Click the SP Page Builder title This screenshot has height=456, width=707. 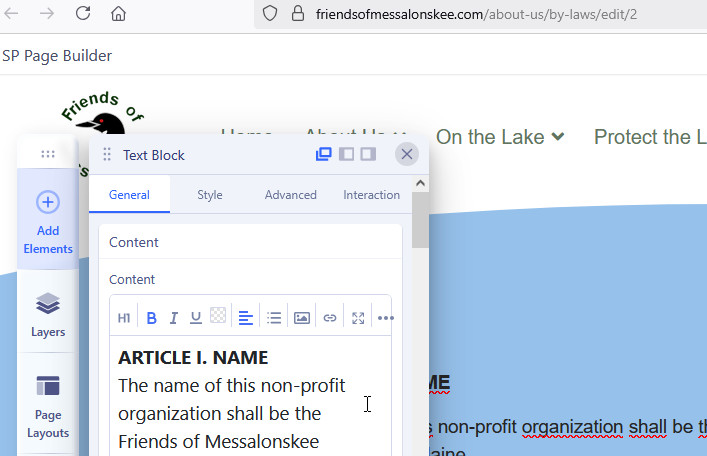(x=57, y=56)
